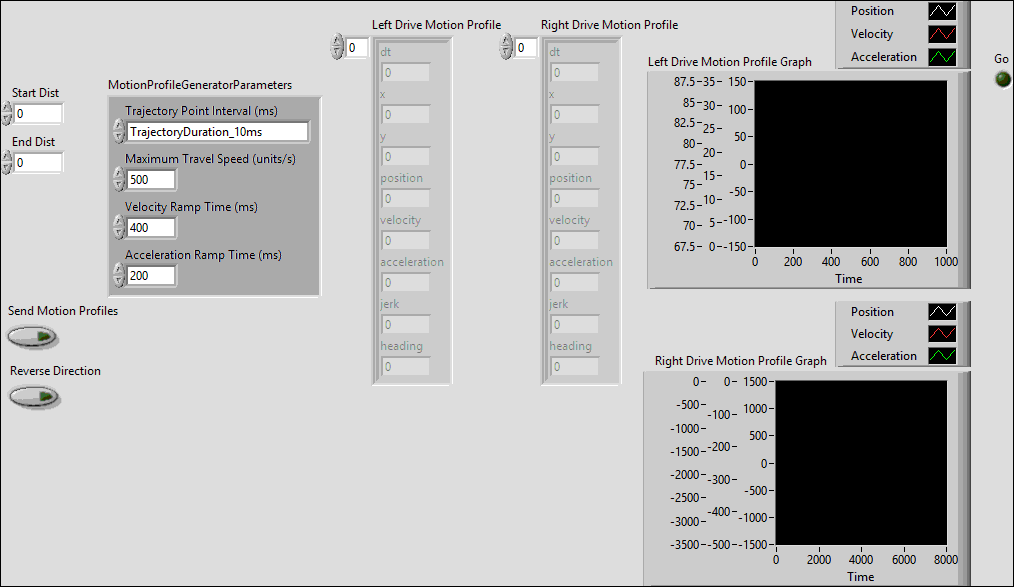The height and width of the screenshot is (587, 1014).
Task: Click the decrement arrow for Velocity Ramp Time
Action: coord(118,232)
